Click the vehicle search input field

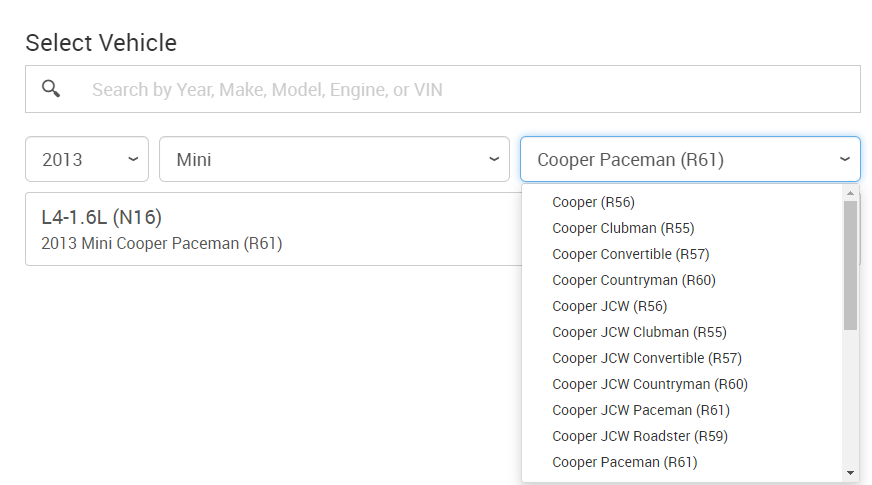tap(470, 89)
